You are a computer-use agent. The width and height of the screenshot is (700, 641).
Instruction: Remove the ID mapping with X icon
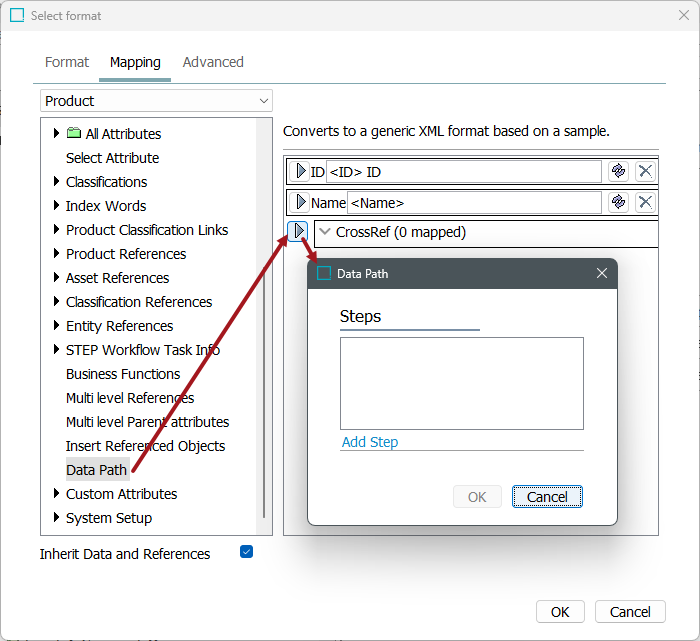coord(645,171)
